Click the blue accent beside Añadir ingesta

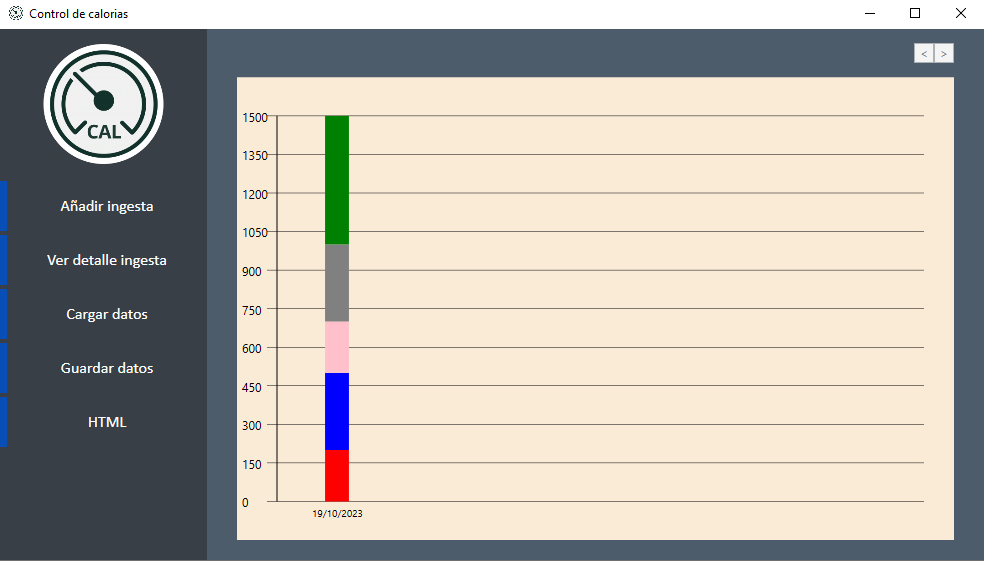(x=3, y=206)
